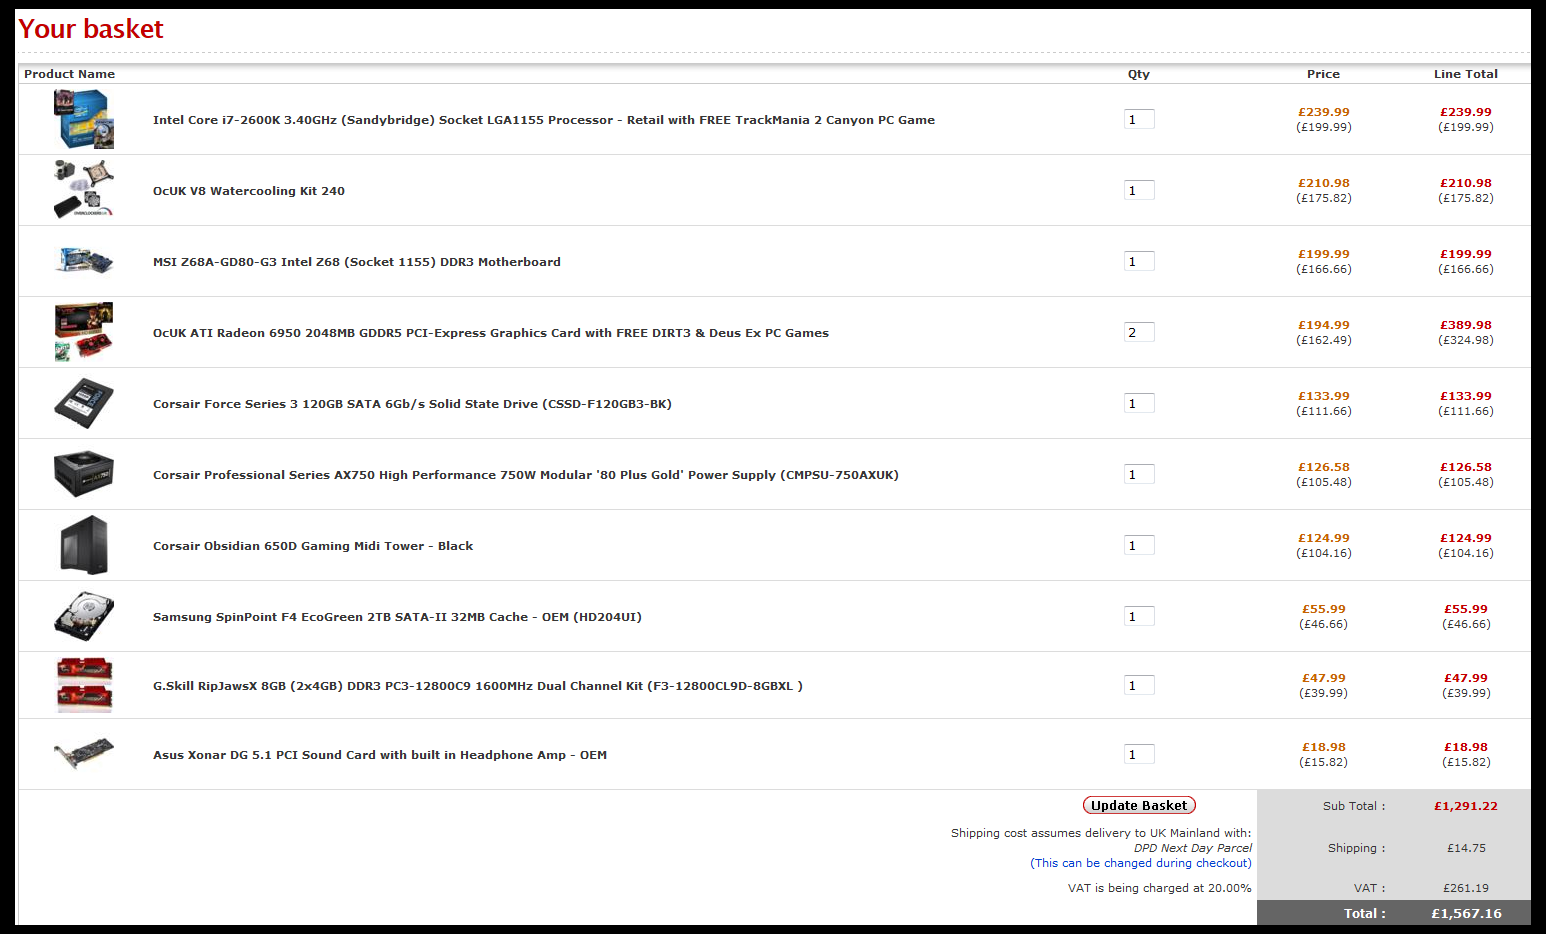Click the 'Line Total' column header
1546x934 pixels.
click(1466, 74)
